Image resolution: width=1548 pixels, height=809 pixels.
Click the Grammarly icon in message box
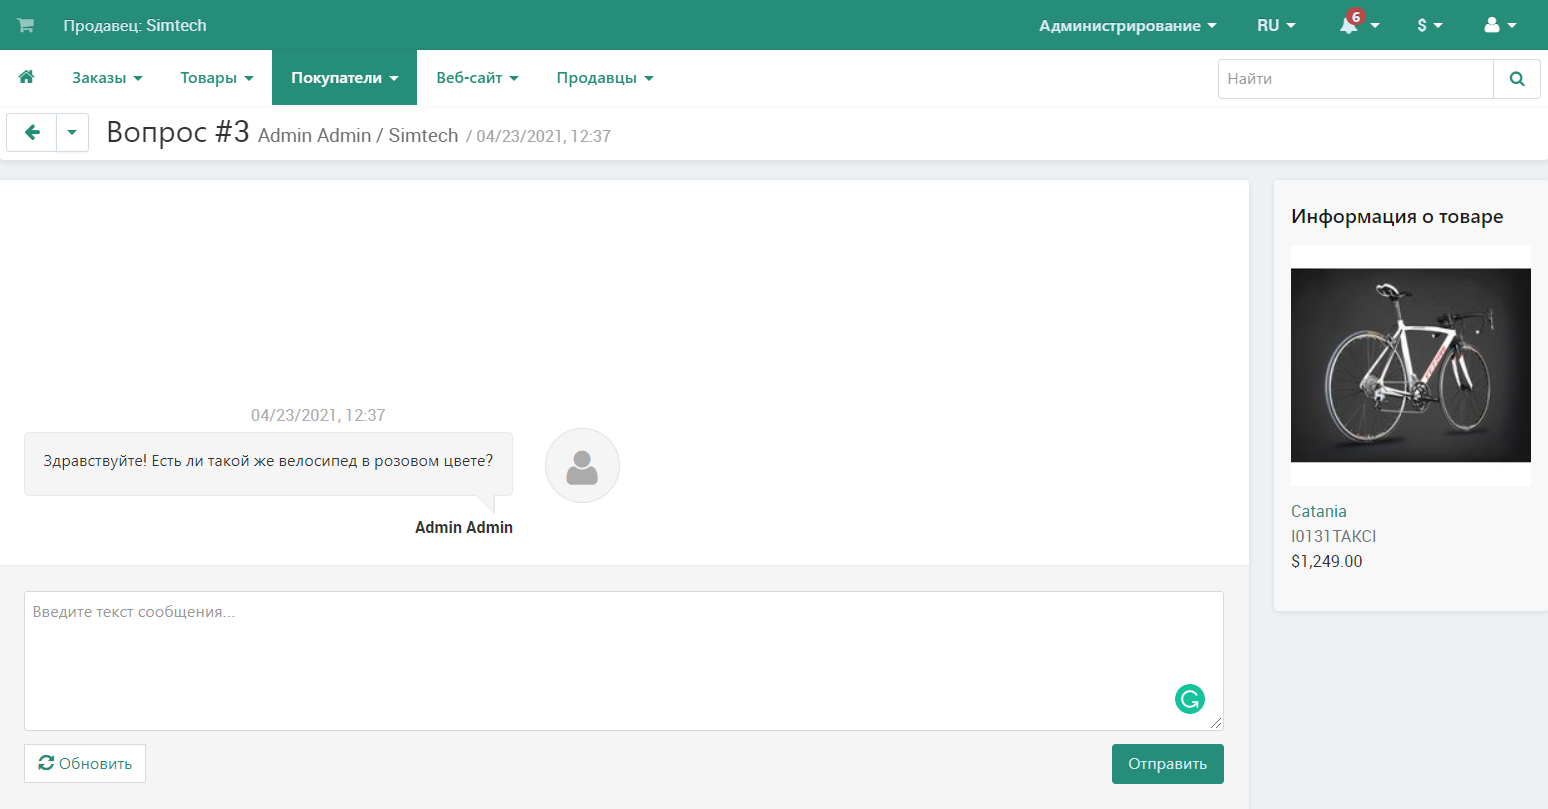click(1189, 699)
